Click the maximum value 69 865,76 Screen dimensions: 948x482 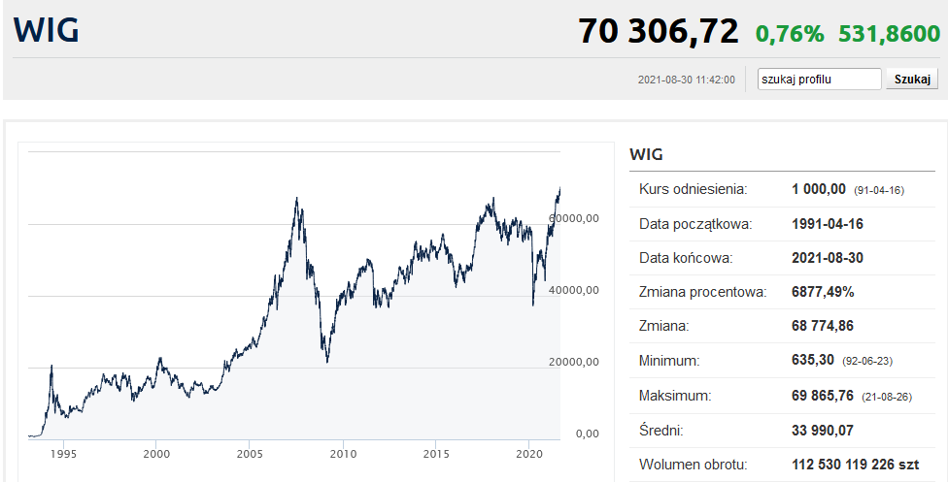point(822,396)
